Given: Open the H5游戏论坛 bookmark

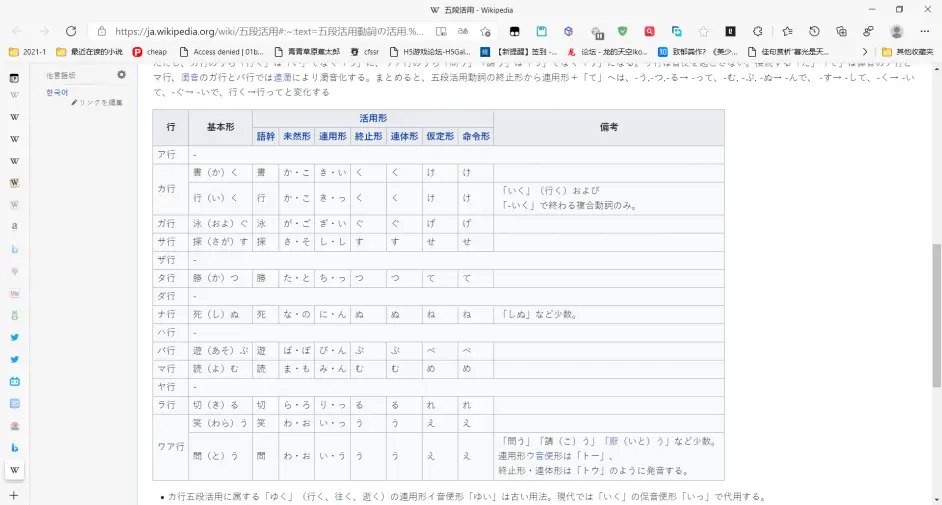Looking at the screenshot, I should [x=430, y=52].
